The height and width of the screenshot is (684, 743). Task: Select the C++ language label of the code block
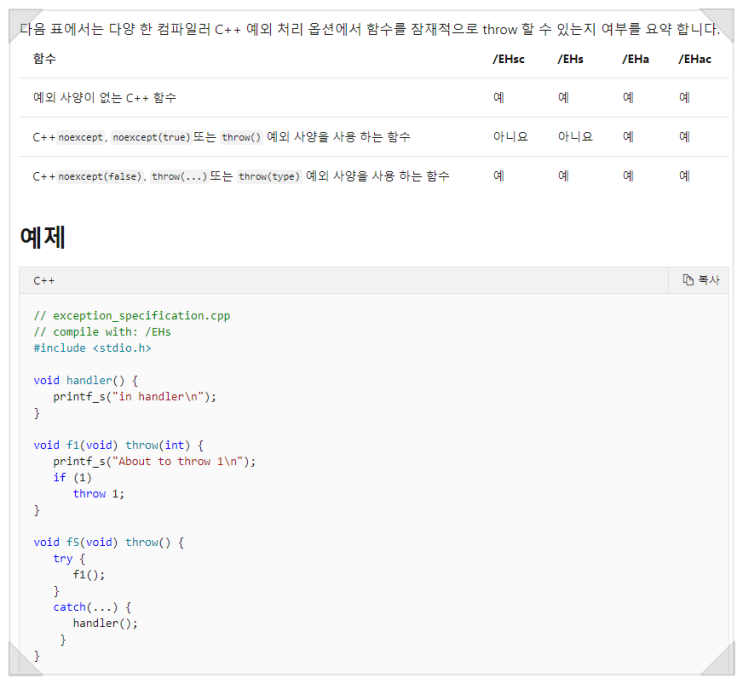coord(44,281)
